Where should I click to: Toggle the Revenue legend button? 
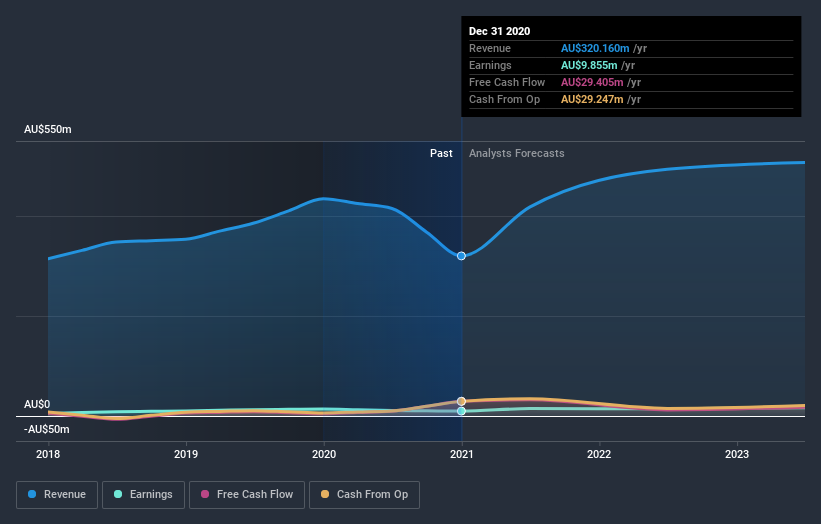click(x=57, y=495)
